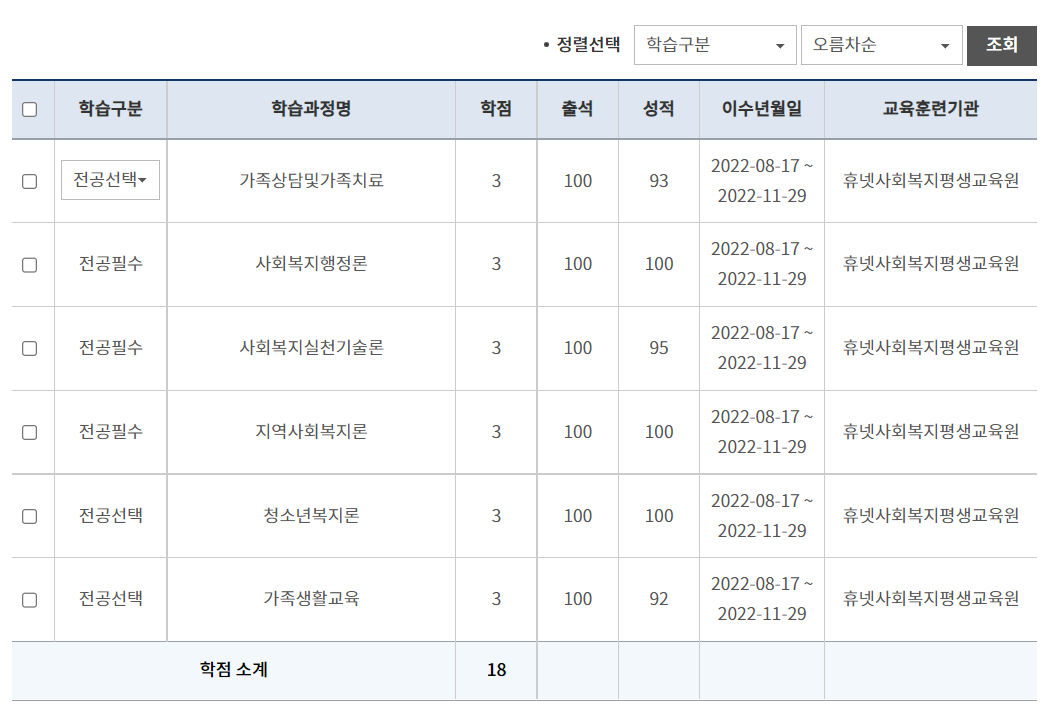The image size is (1048, 709).
Task: Click the grade 95 cell
Action: [x=658, y=347]
